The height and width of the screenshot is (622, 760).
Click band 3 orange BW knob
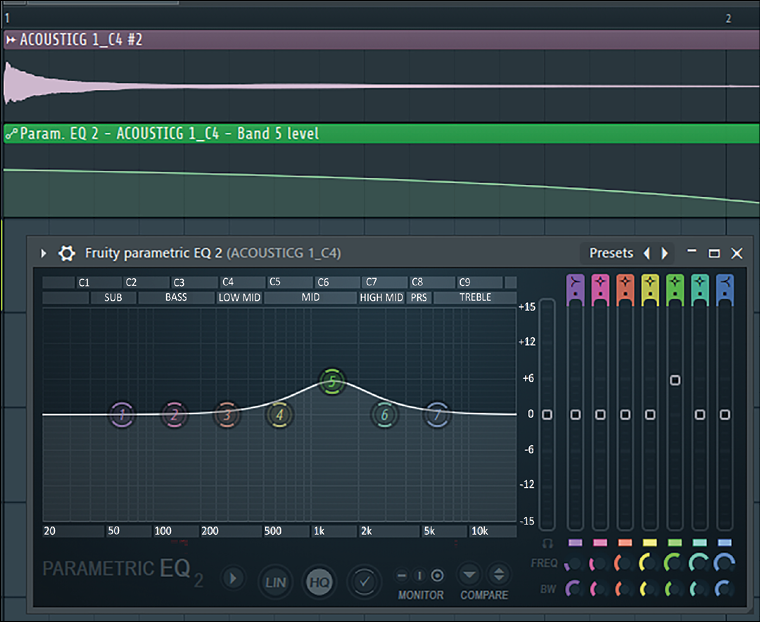(x=624, y=589)
